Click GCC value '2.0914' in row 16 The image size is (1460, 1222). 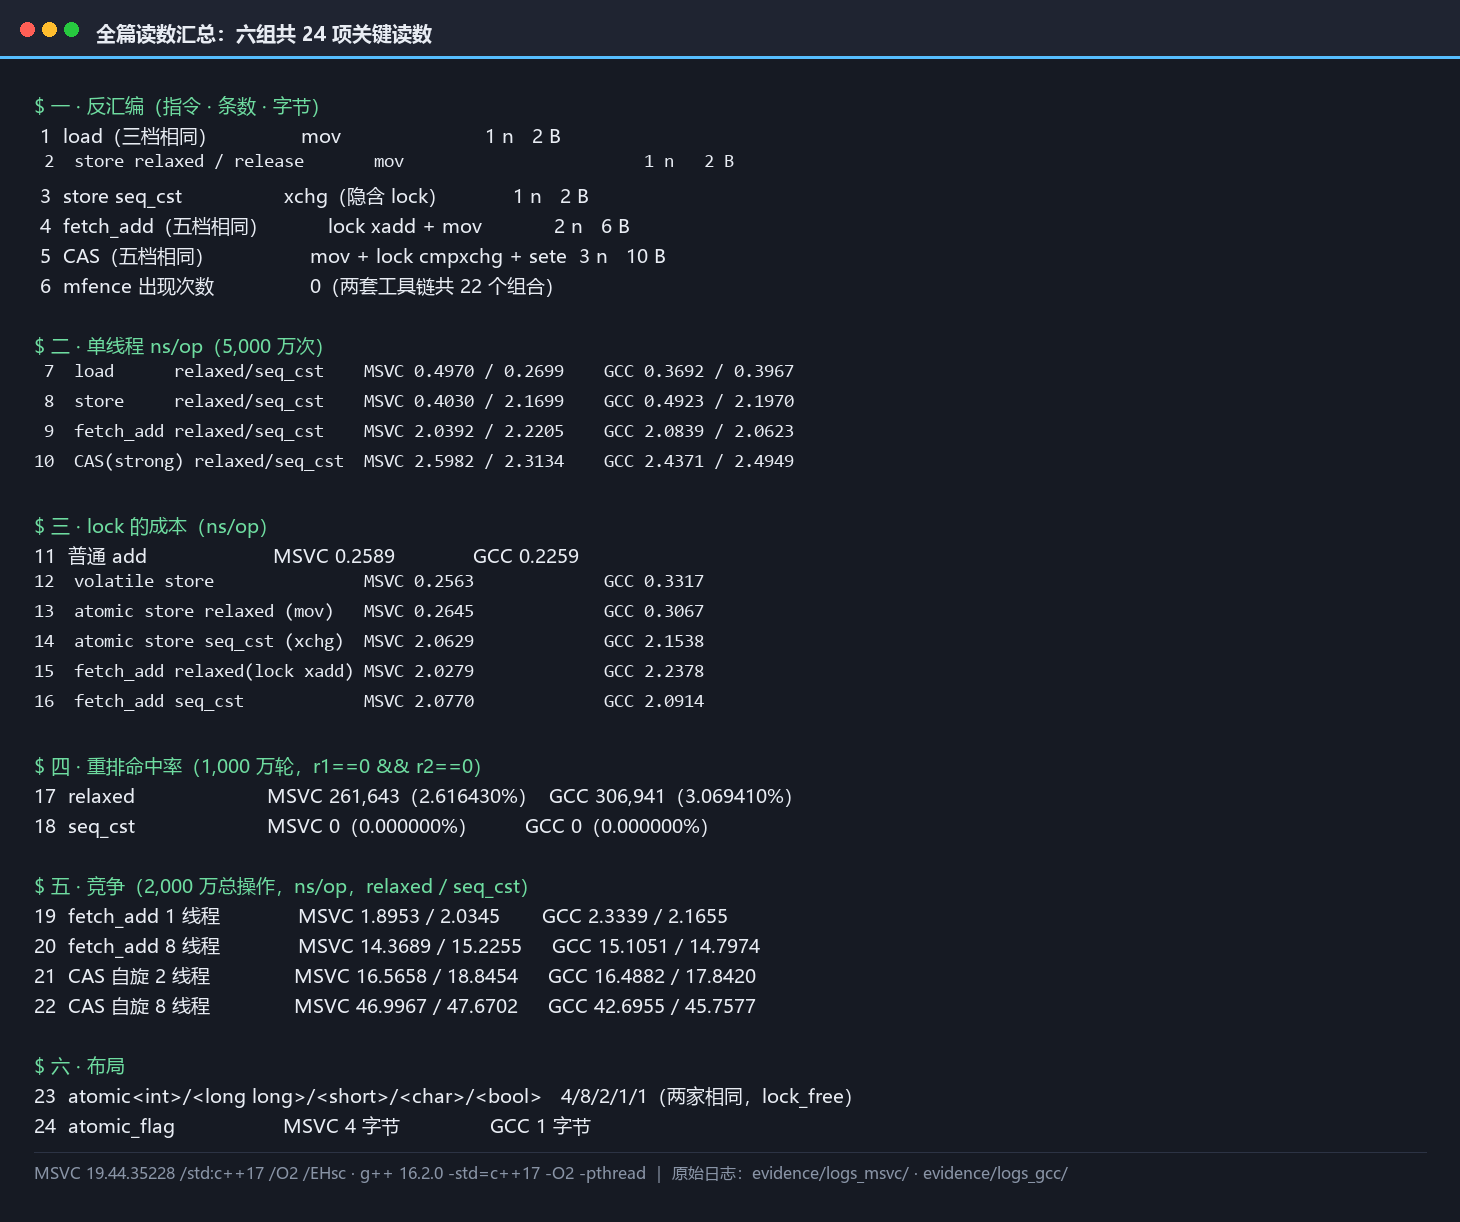click(x=674, y=701)
